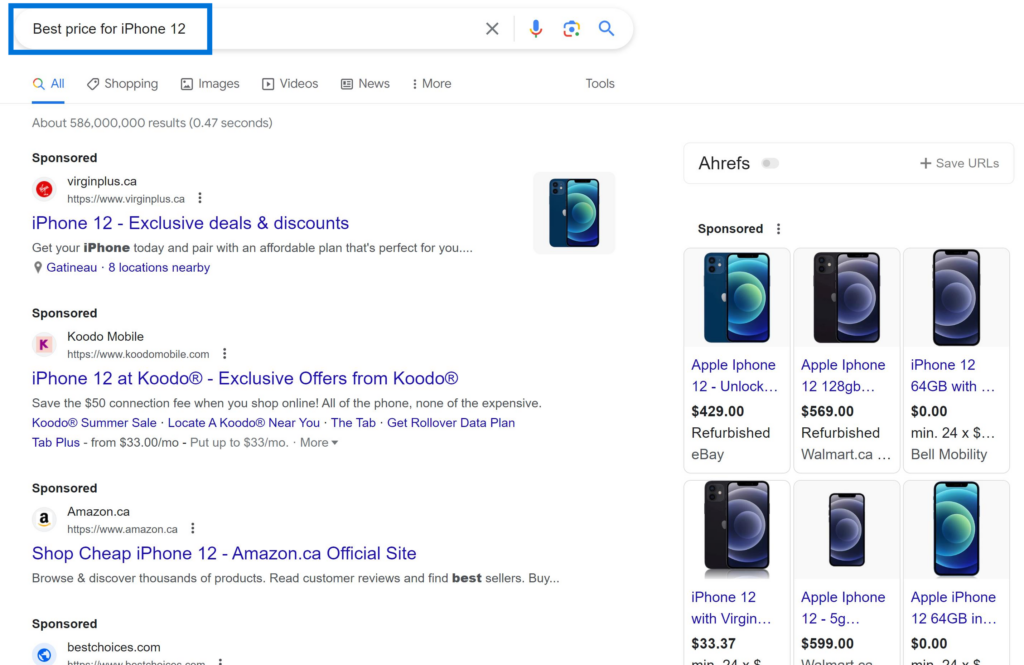Open Google Lens search by image icon

pos(571,29)
